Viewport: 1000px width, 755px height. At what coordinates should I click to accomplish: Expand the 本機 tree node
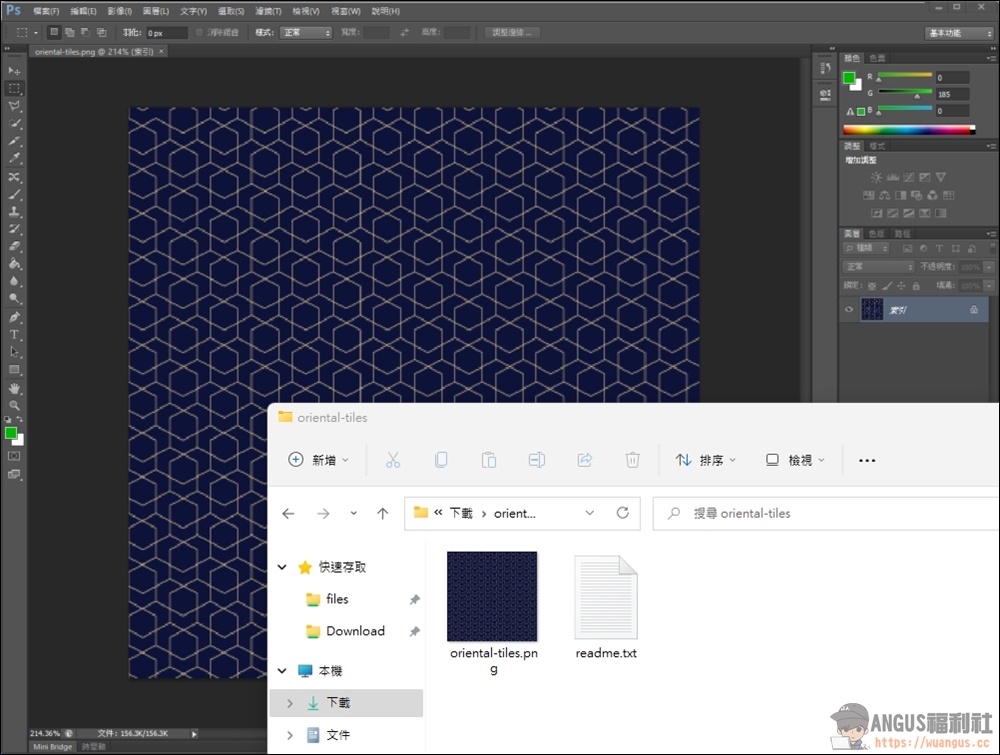(283, 671)
